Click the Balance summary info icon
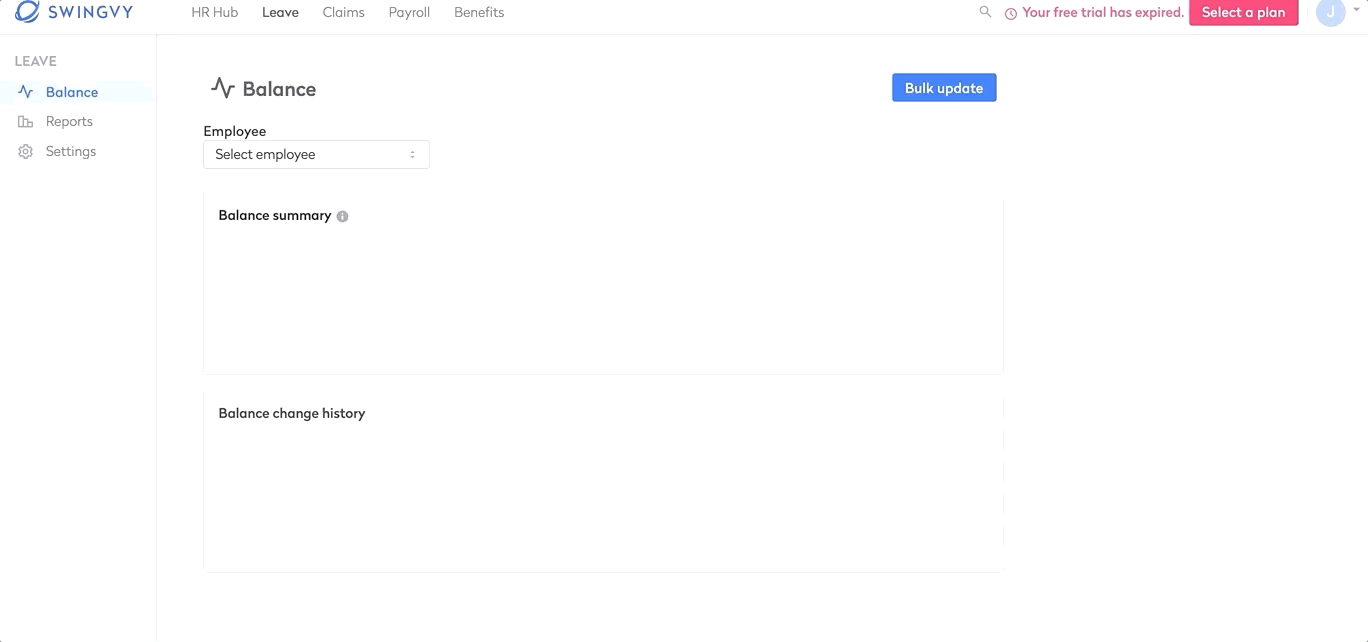The width and height of the screenshot is (1368, 642). tap(342, 216)
